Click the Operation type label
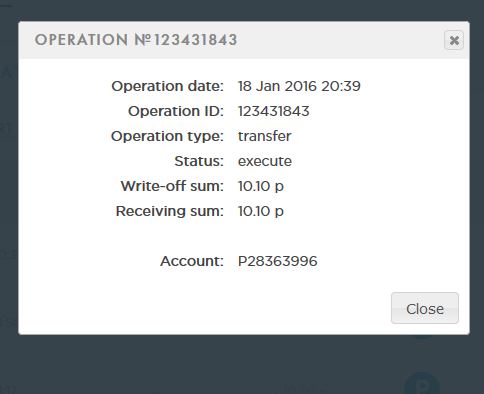The height and width of the screenshot is (394, 484). pyautogui.click(x=167, y=136)
